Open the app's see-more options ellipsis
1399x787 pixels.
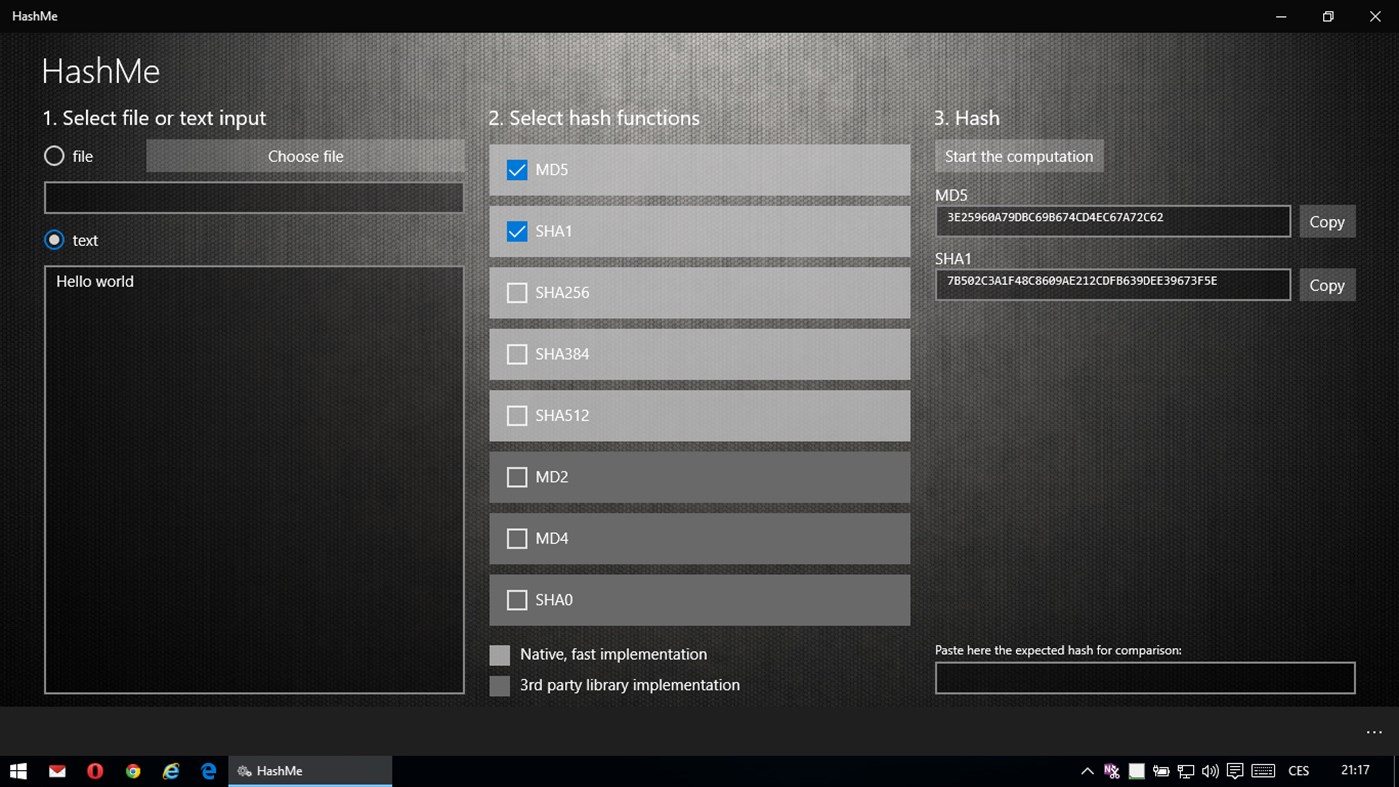coord(1374,732)
